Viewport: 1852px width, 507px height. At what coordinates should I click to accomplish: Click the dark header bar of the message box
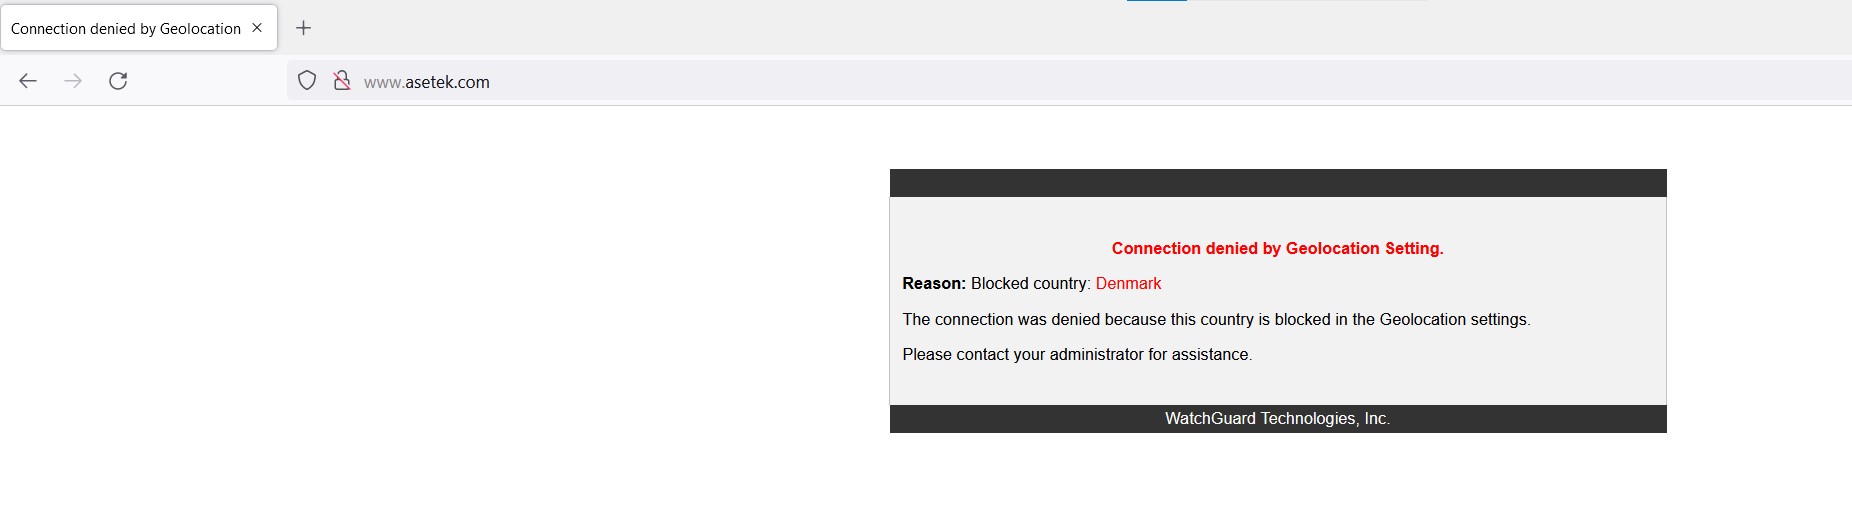1278,183
